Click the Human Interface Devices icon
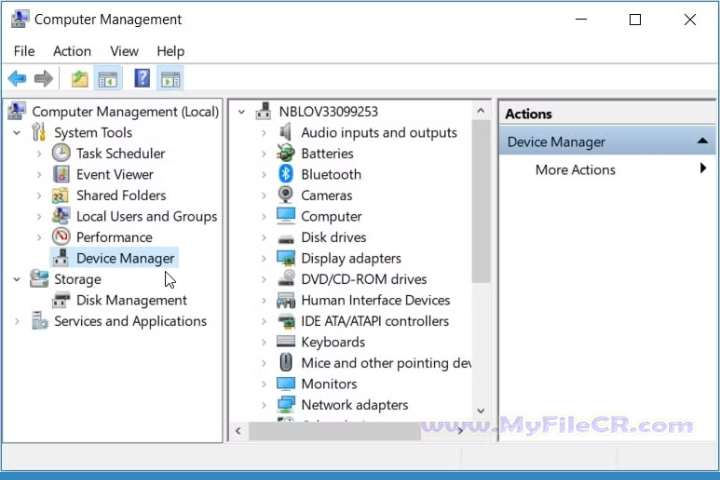This screenshot has height=480, width=720. pos(286,300)
